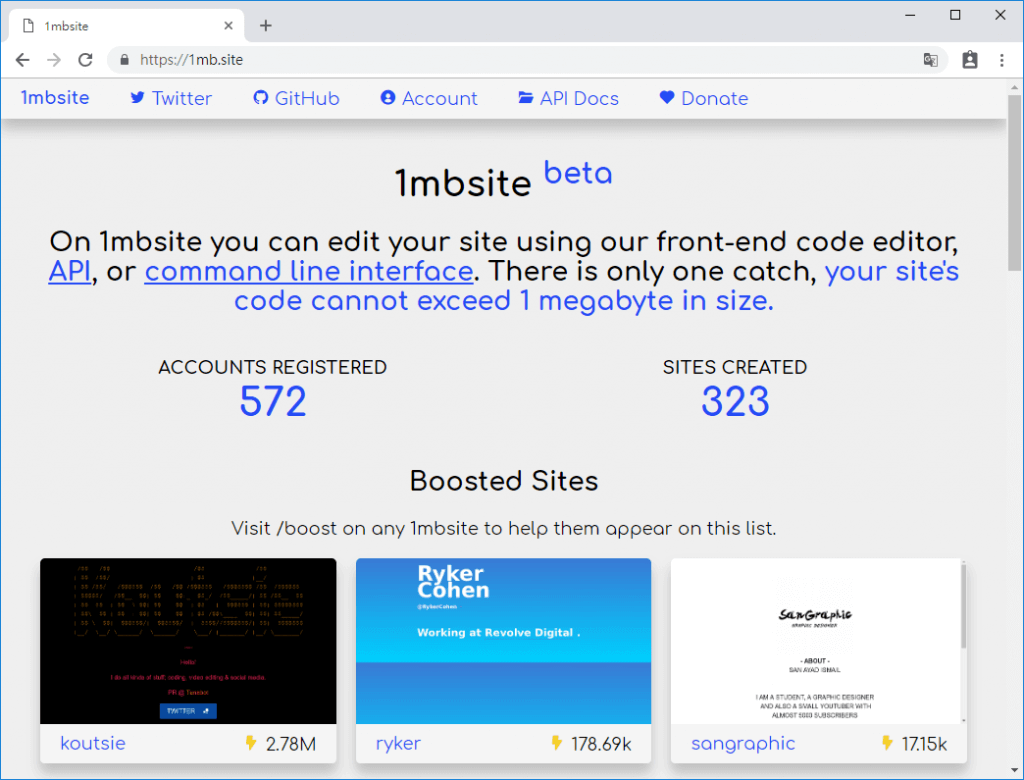Click the API Docs book icon
The height and width of the screenshot is (780, 1024).
pos(524,98)
